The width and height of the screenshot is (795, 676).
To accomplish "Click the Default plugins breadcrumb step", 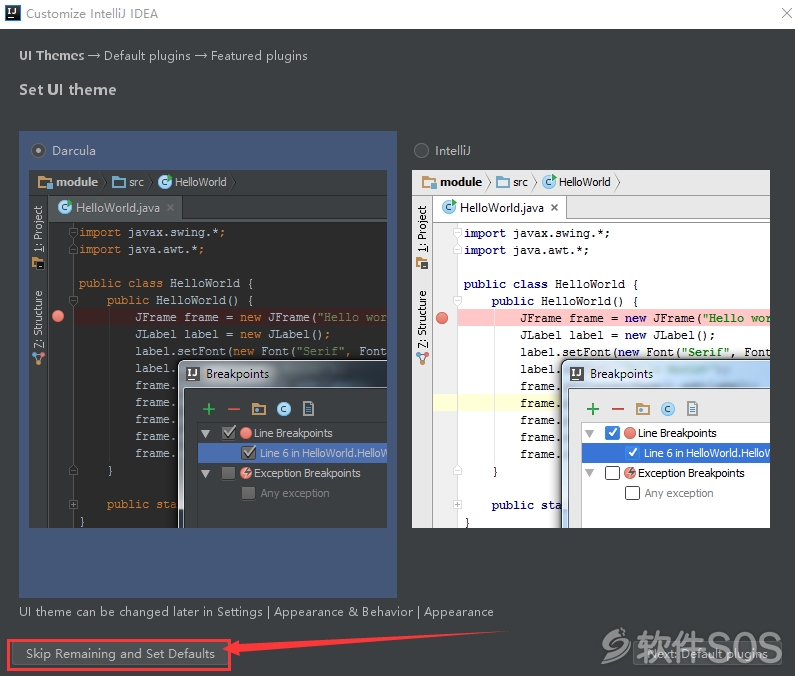I will [147, 56].
